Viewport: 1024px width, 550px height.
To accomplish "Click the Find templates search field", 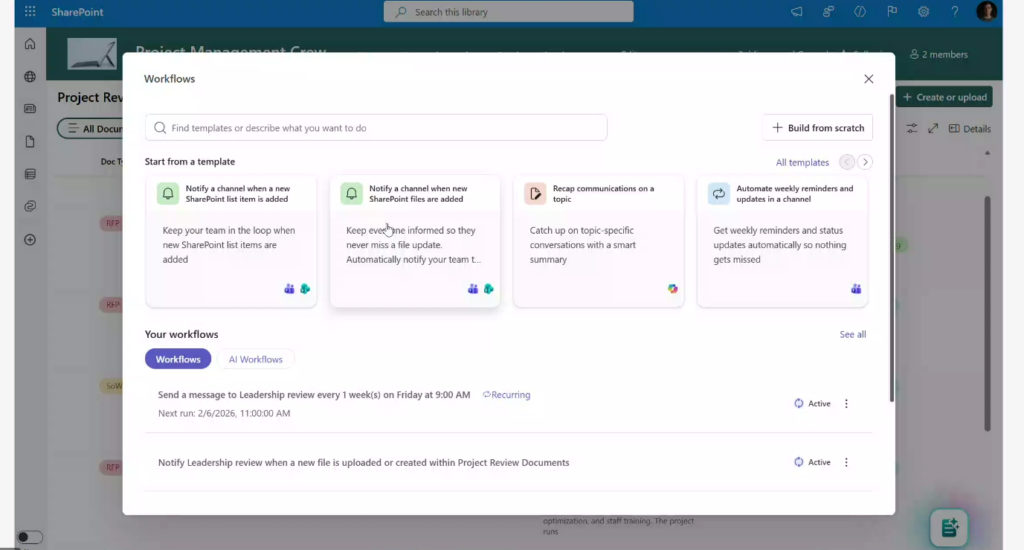I will click(x=376, y=128).
